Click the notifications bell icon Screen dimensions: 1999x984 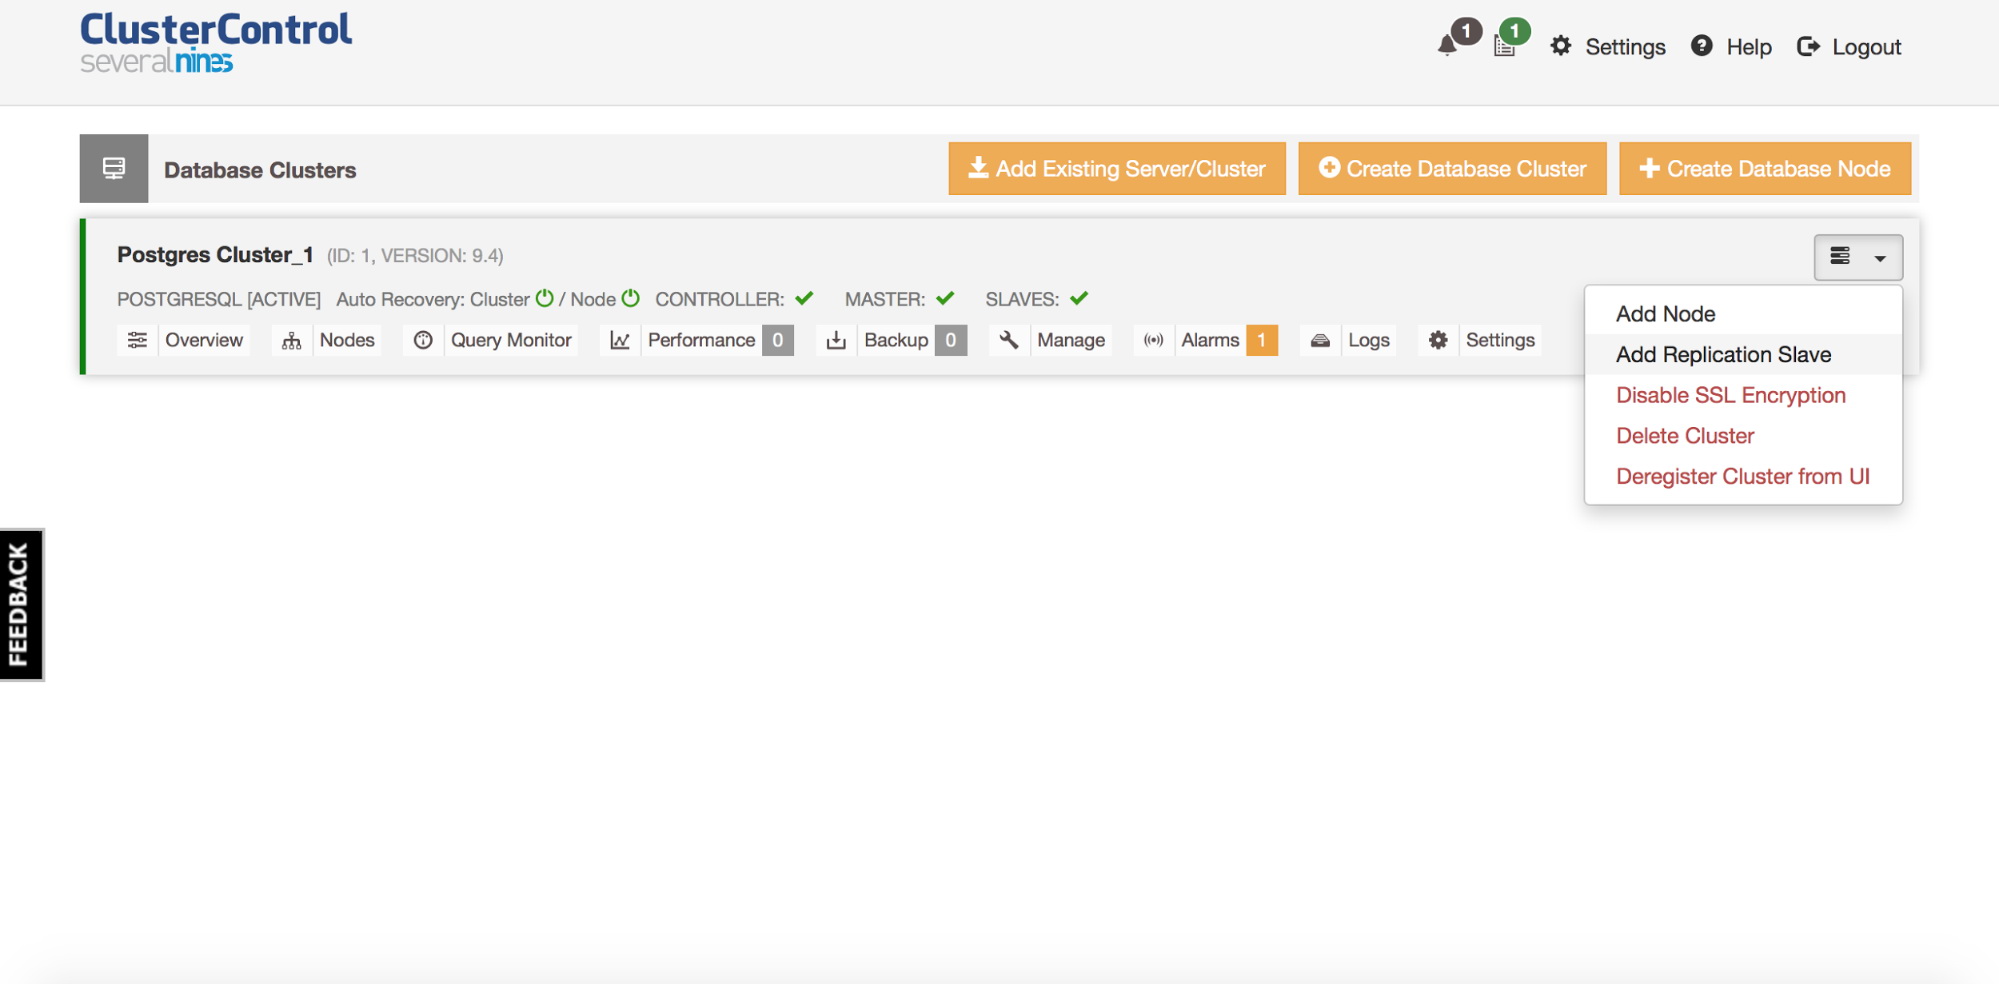1447,46
